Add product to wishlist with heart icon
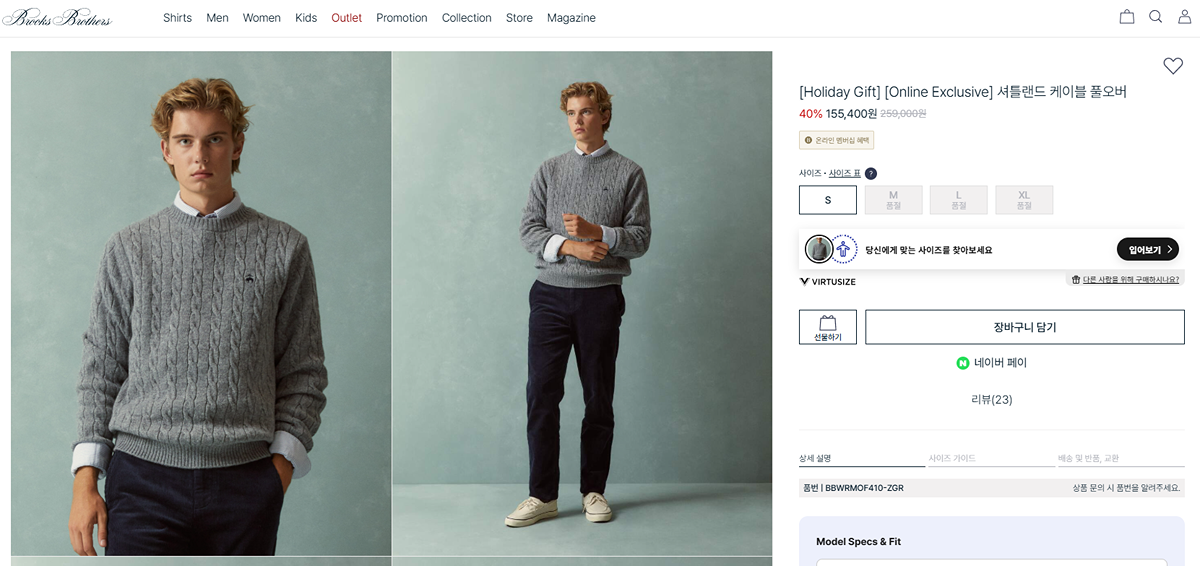The image size is (1200, 566). (1173, 66)
